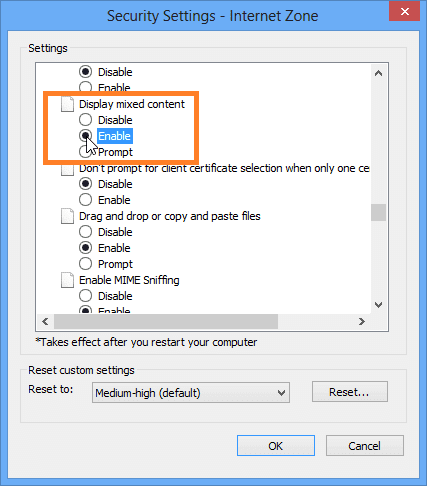Open the Reset to Medium-high dropdown

click(191, 393)
